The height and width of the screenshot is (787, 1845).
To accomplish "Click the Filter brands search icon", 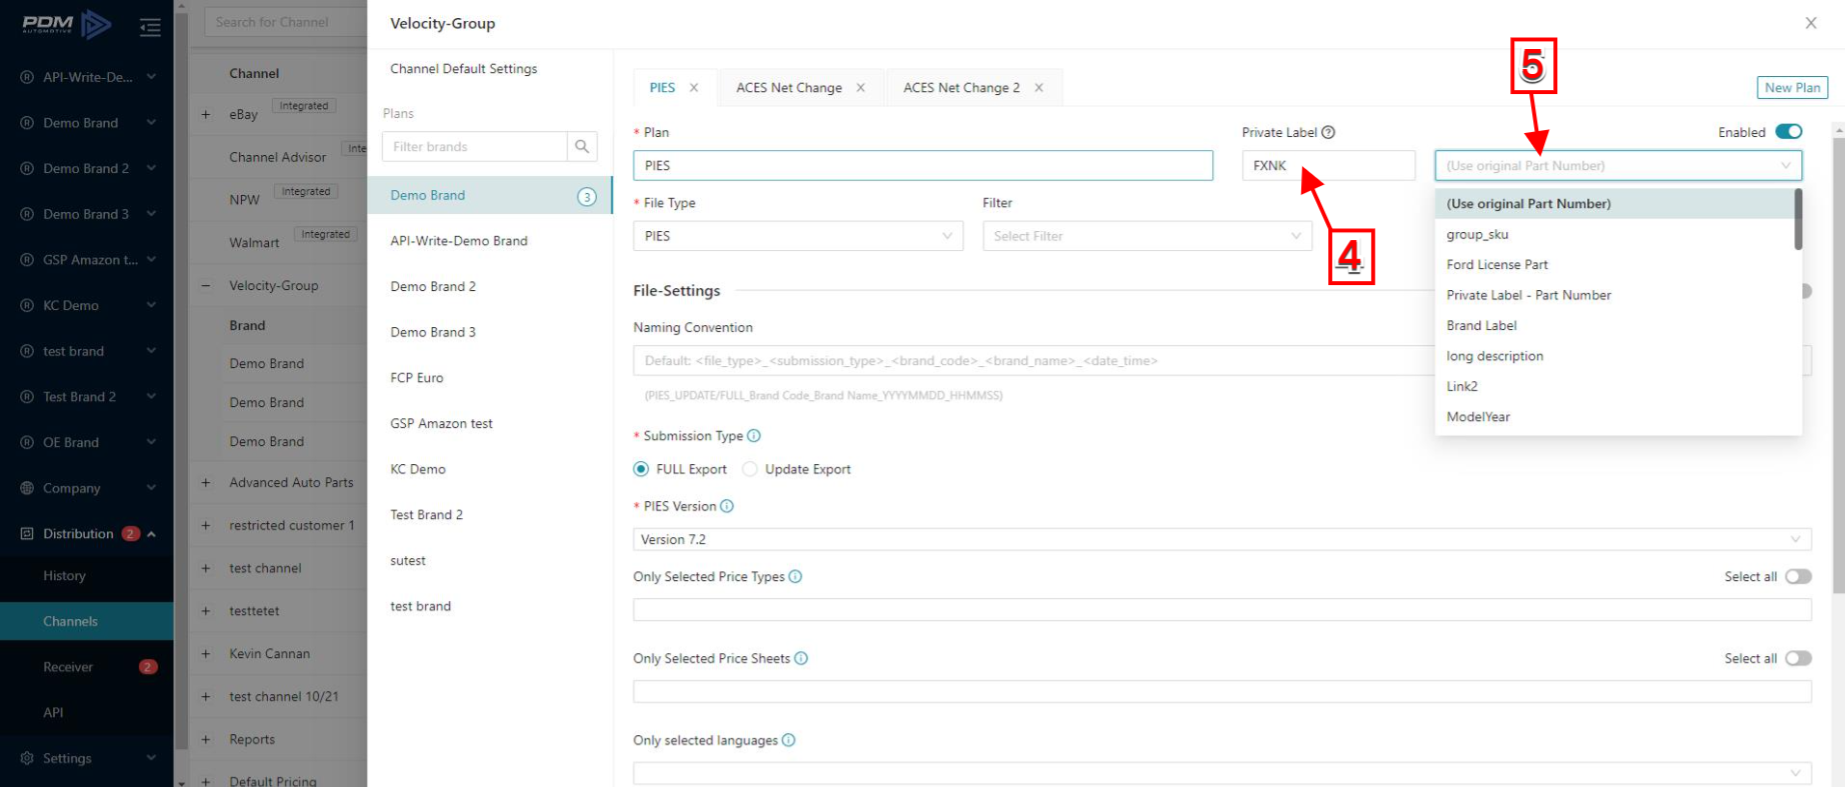I will click(582, 146).
